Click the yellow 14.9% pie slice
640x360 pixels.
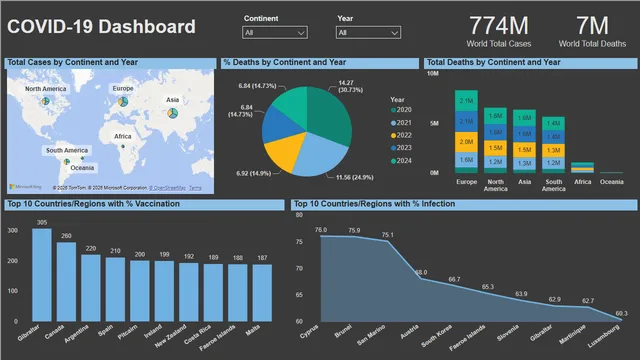[286, 151]
